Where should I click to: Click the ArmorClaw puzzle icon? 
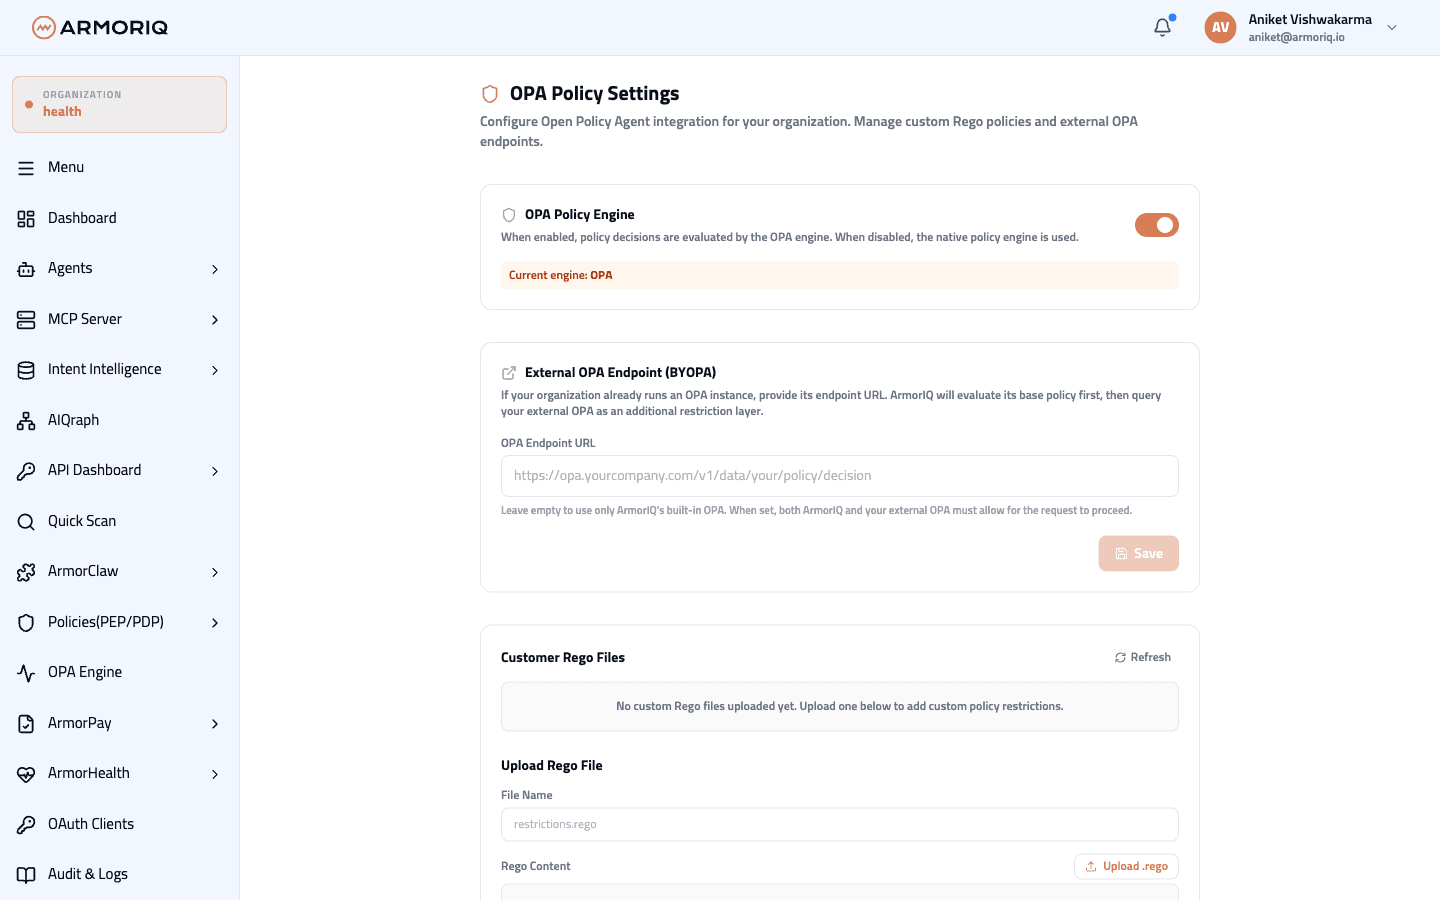(x=26, y=572)
